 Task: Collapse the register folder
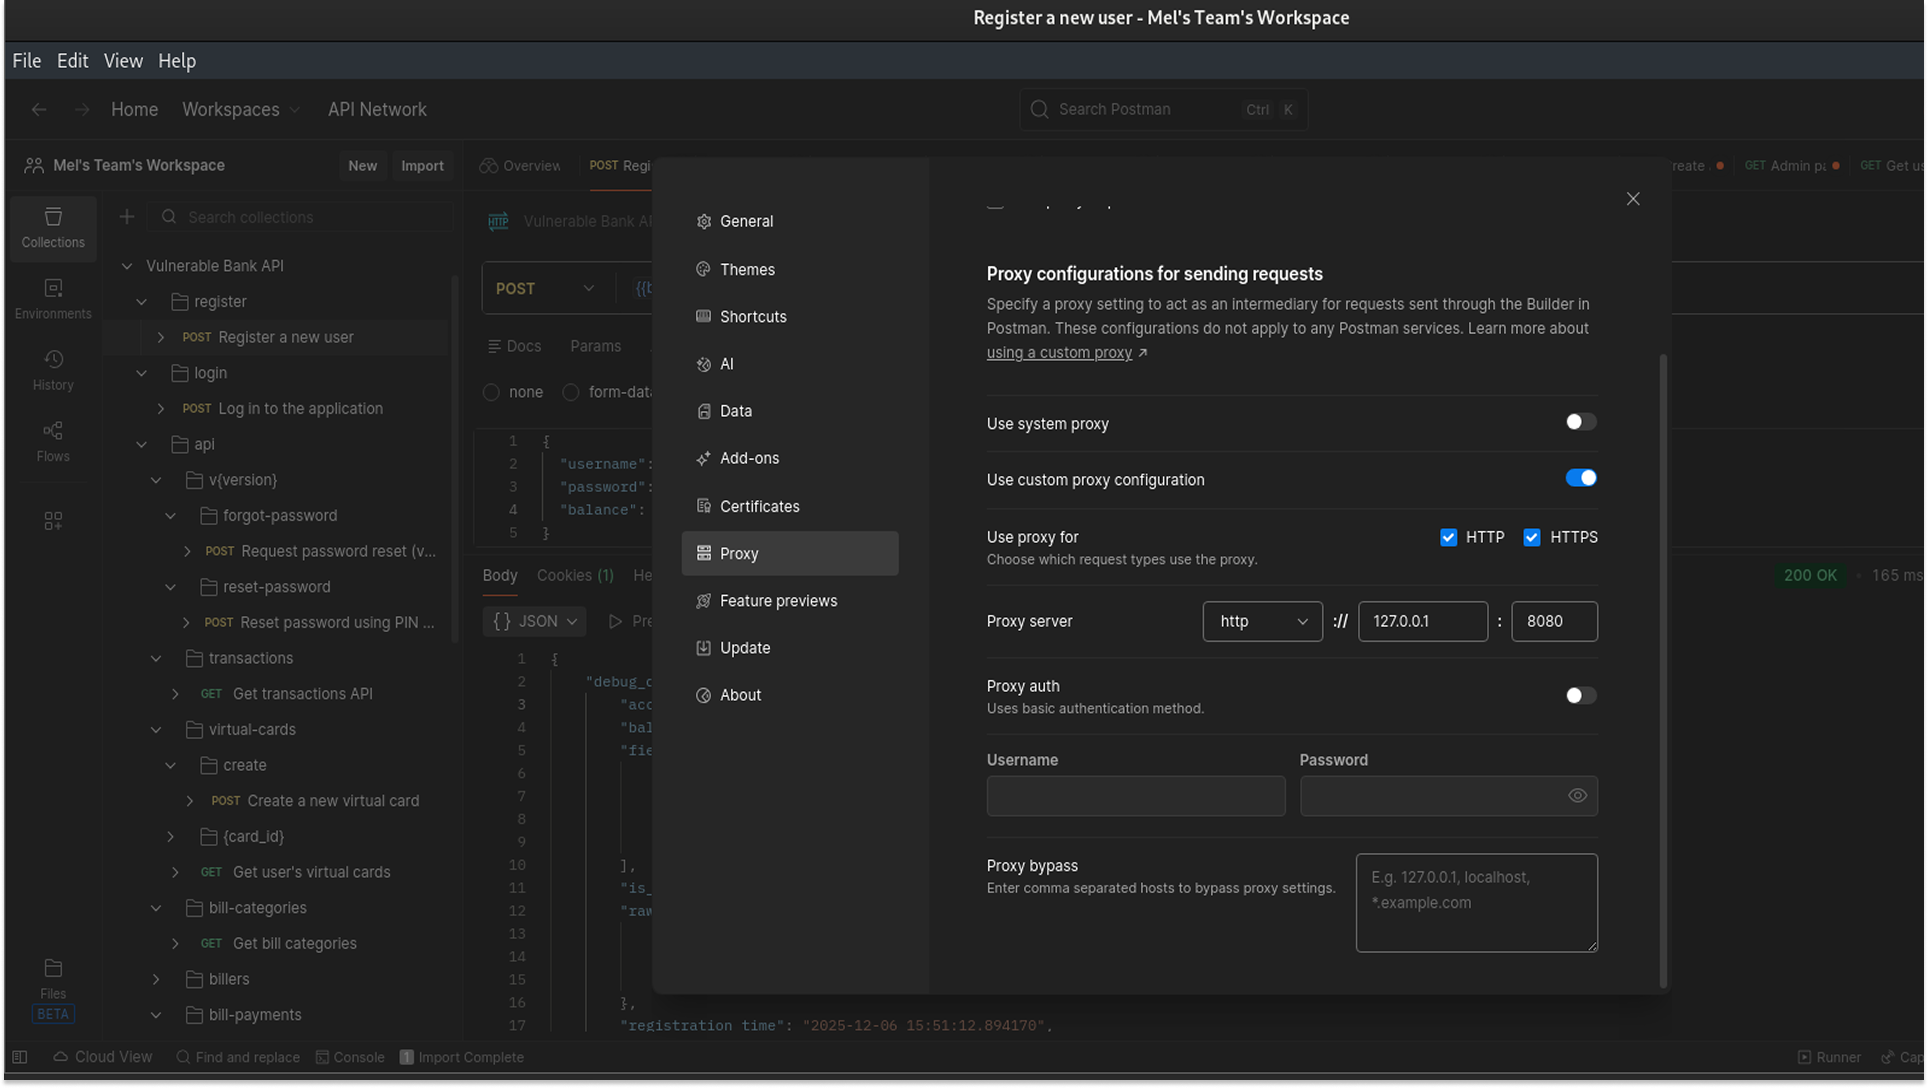(141, 301)
